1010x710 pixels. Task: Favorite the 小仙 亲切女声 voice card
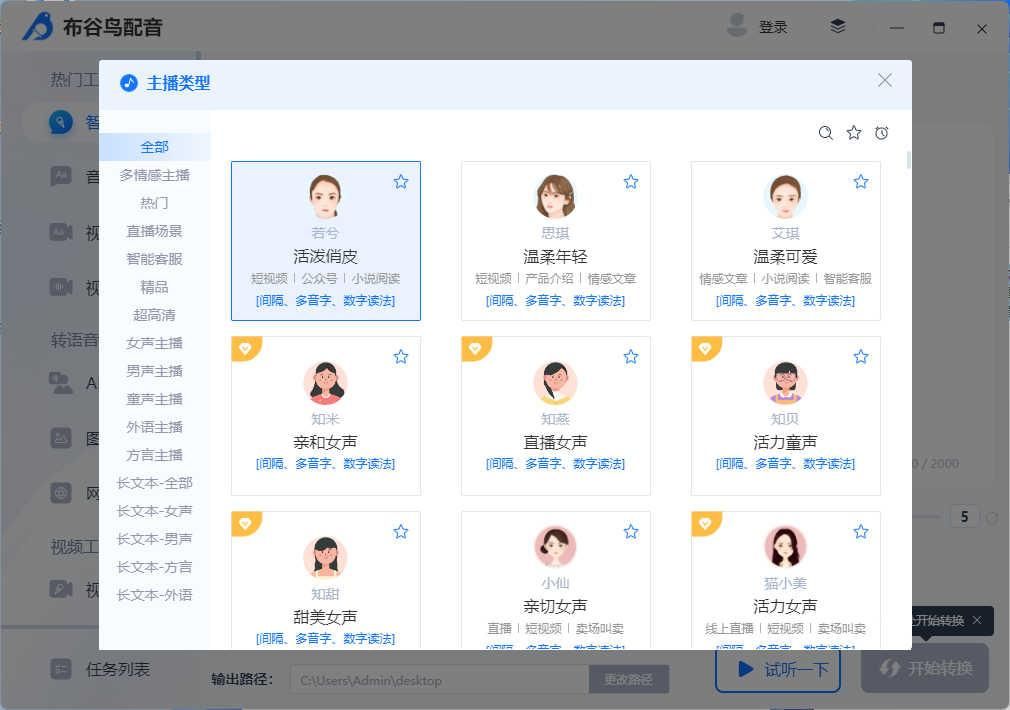pos(631,532)
